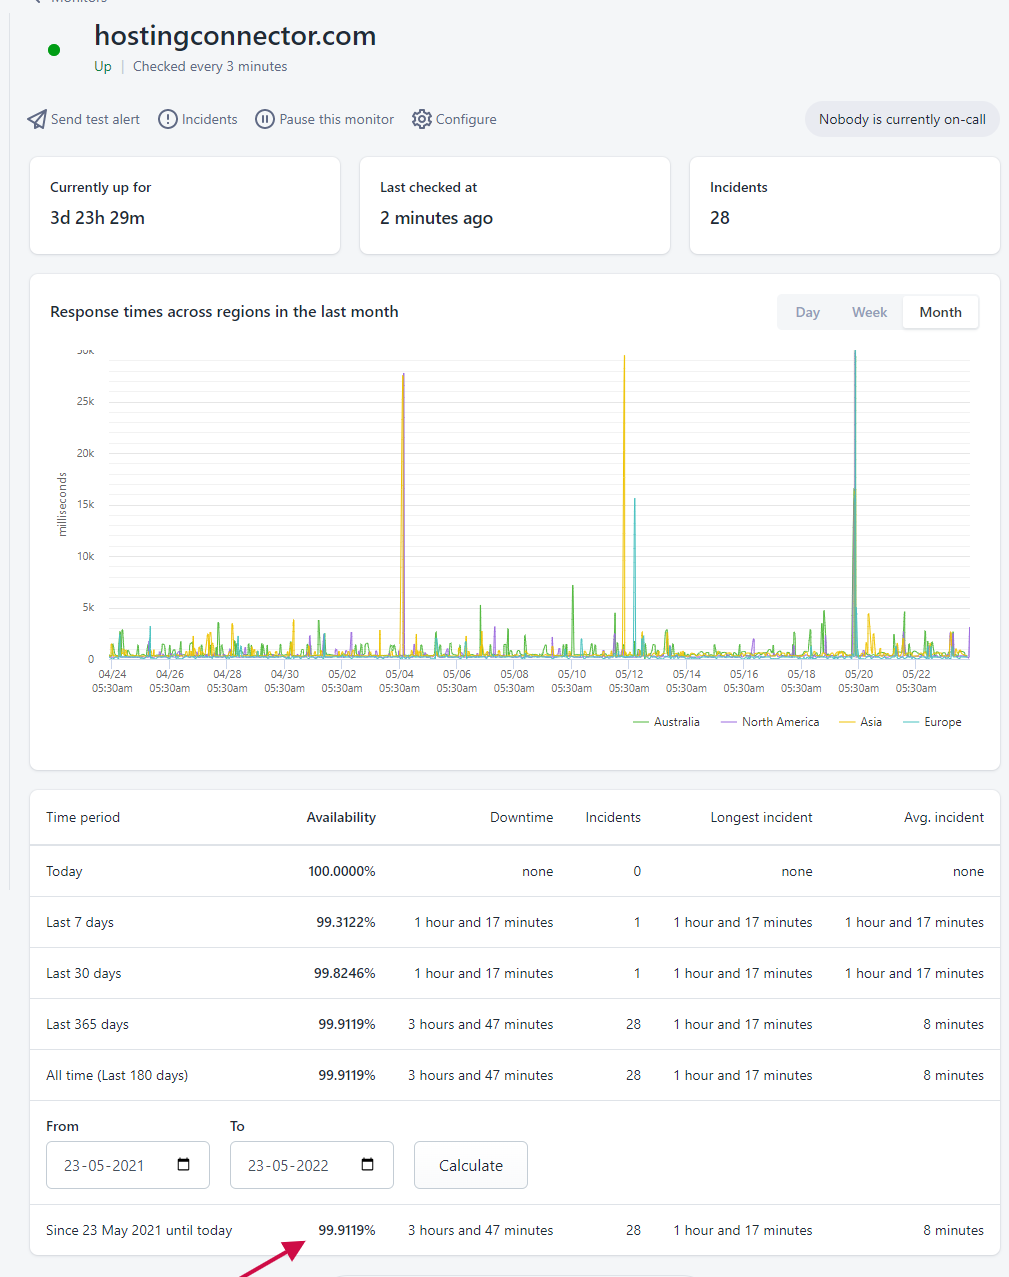Viewport: 1009px width, 1277px height.
Task: Click the Incidents count card
Action: coord(845,205)
